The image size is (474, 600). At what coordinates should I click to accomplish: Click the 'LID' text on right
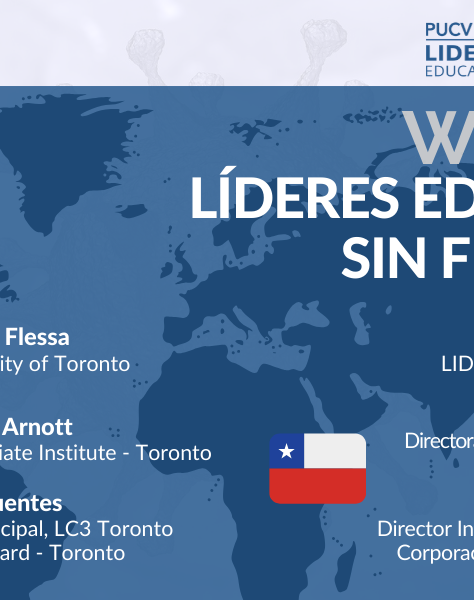tap(458, 364)
